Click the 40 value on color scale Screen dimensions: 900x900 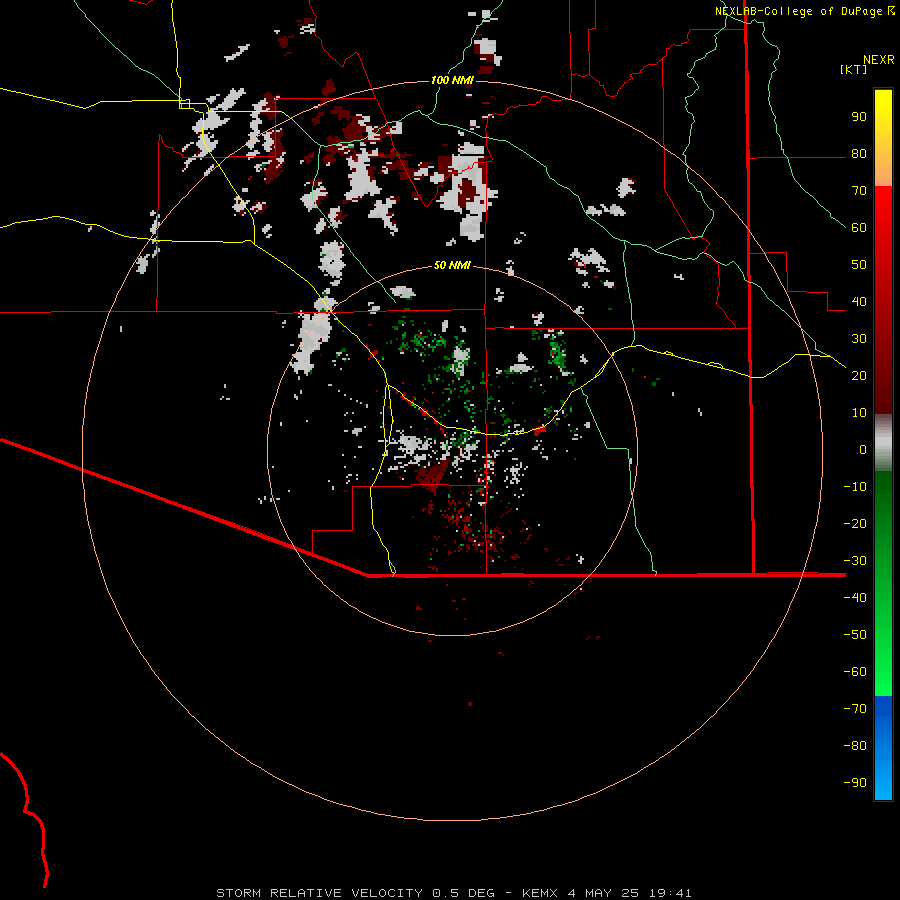[x=859, y=301]
